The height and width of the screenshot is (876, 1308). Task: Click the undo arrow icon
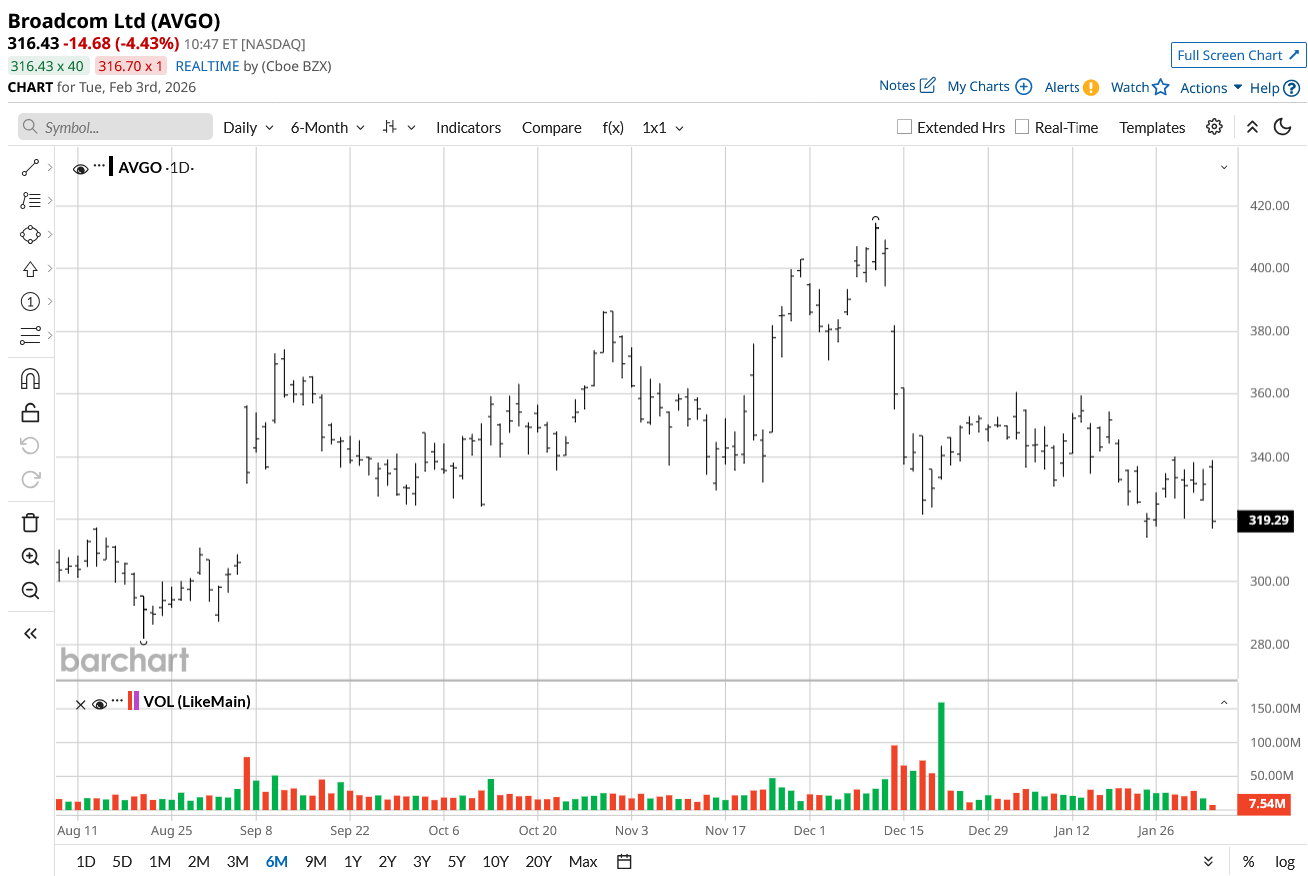30,445
